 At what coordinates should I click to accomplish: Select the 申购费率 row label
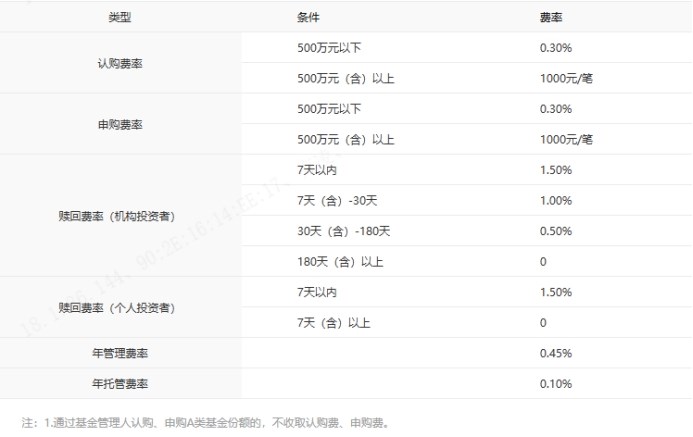pos(119,124)
